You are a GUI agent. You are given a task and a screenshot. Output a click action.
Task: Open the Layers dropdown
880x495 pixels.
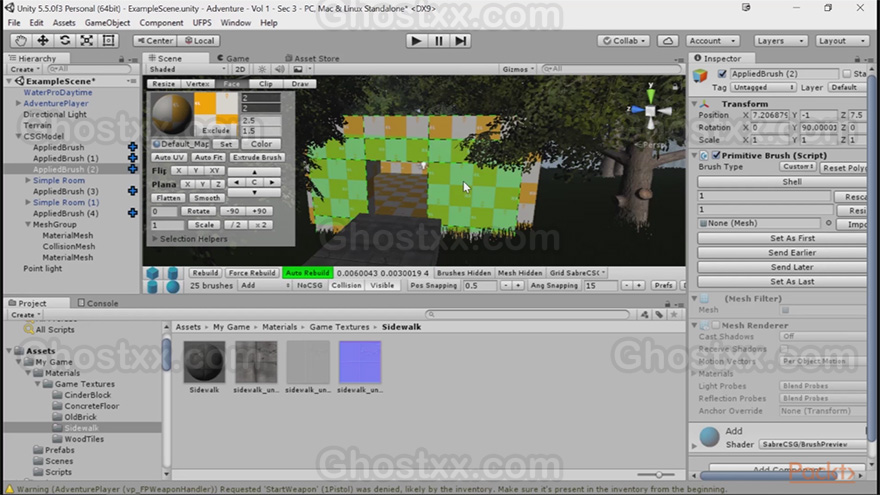(780, 41)
